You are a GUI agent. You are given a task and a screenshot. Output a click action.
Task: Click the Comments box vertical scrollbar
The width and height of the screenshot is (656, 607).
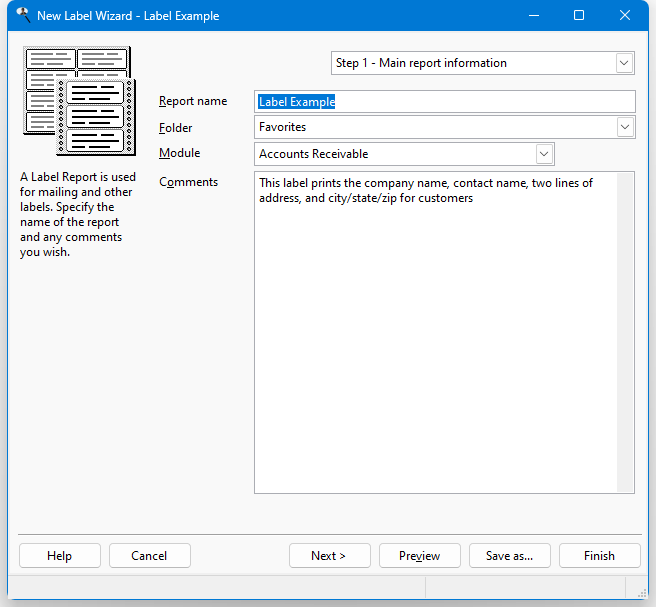[625, 333]
